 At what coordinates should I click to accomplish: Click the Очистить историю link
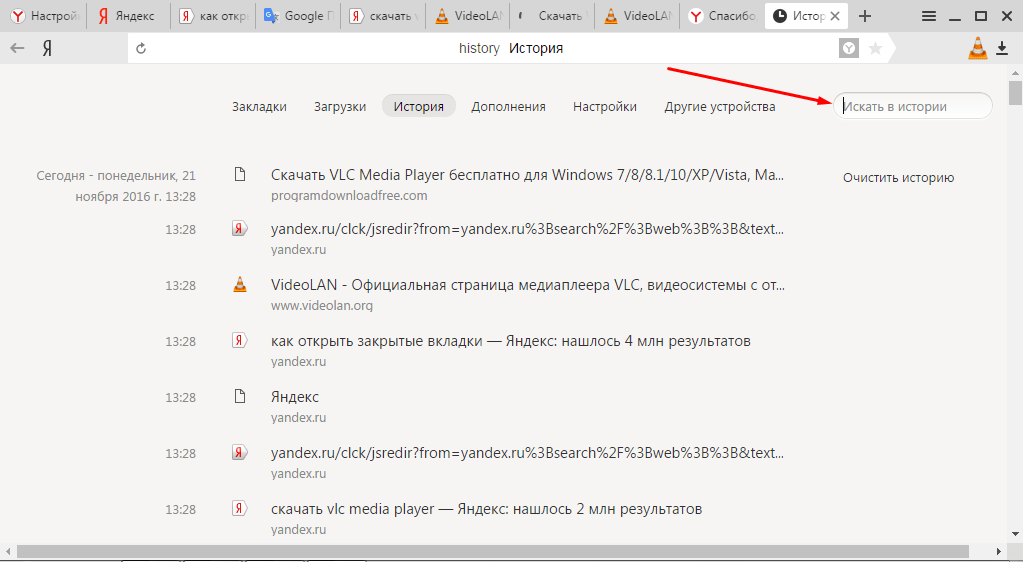[x=898, y=178]
